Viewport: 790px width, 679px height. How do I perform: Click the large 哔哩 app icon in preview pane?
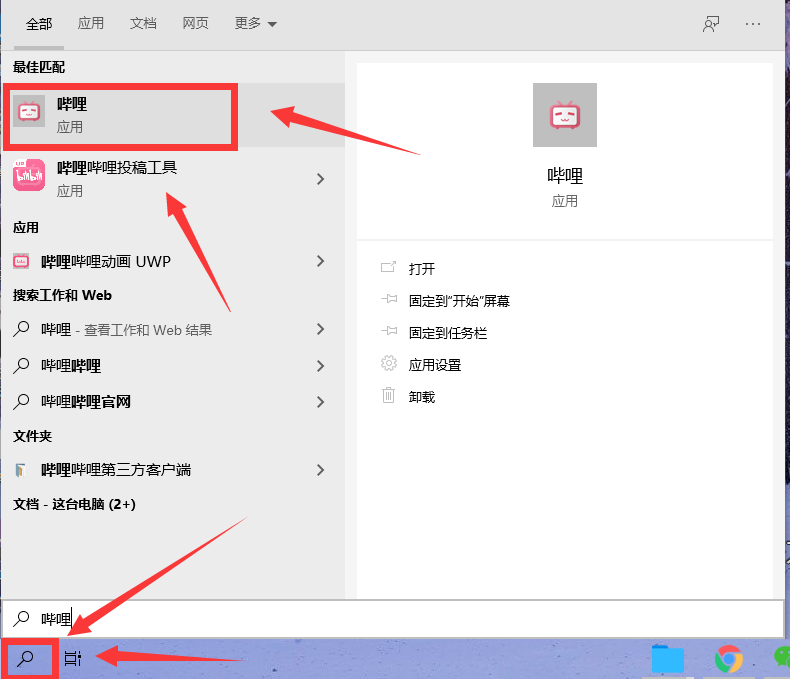565,115
